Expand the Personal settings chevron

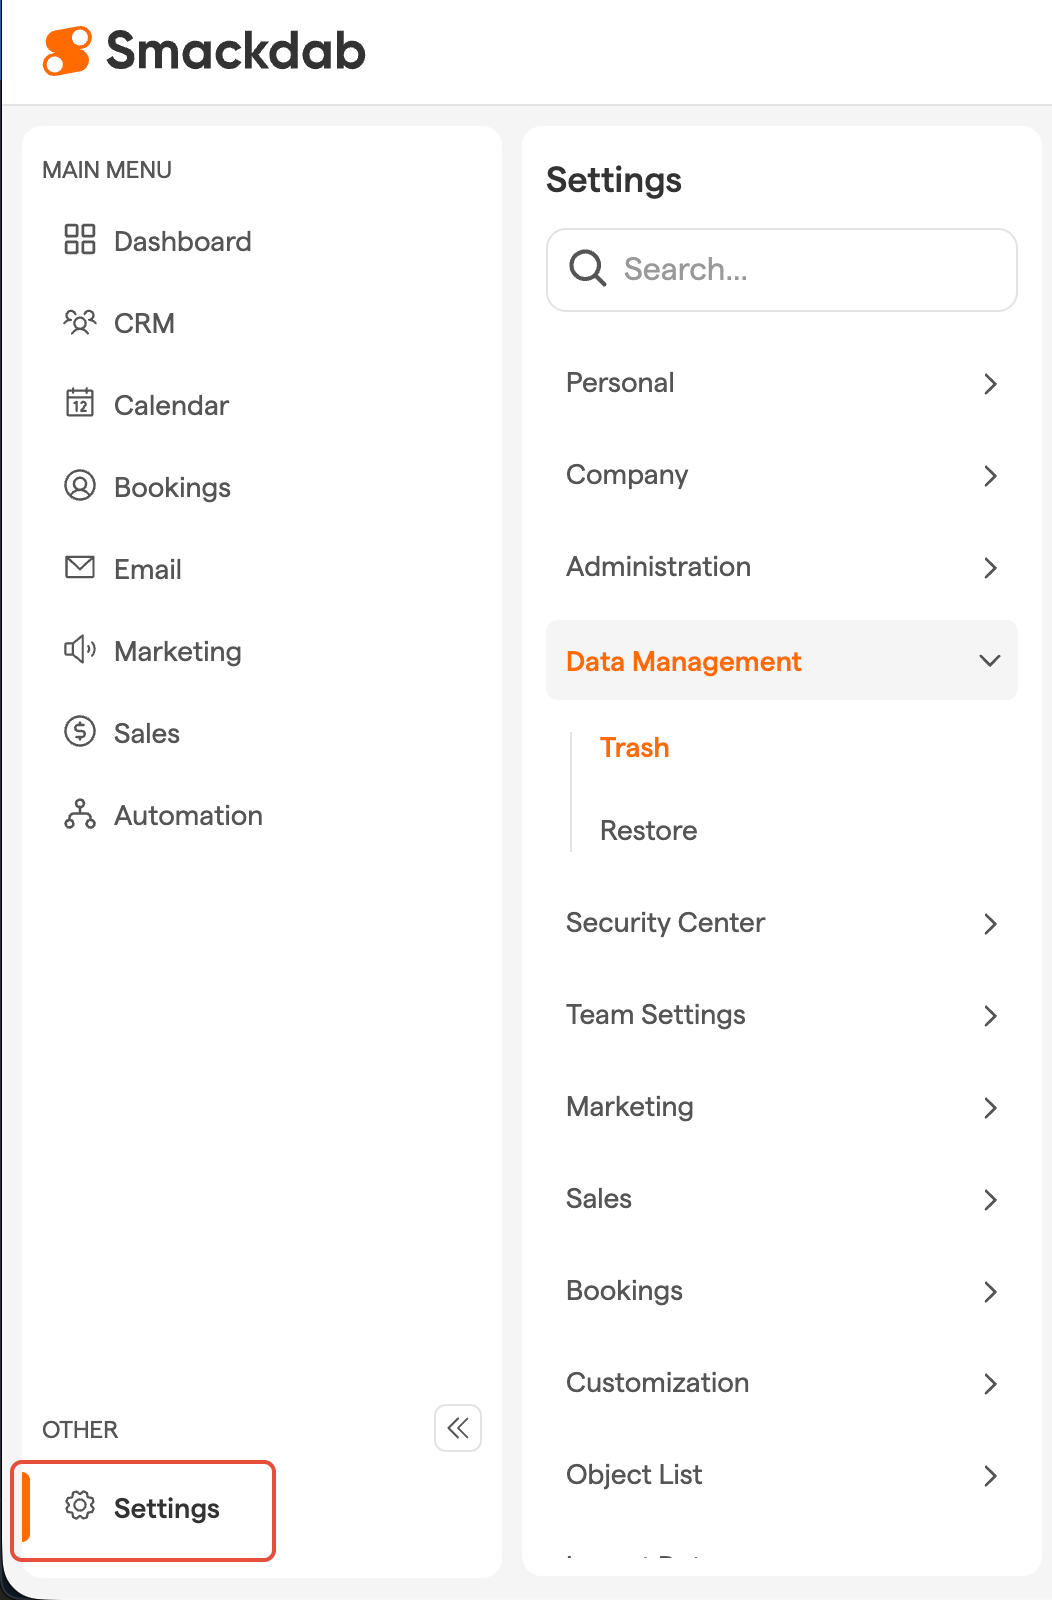(989, 384)
